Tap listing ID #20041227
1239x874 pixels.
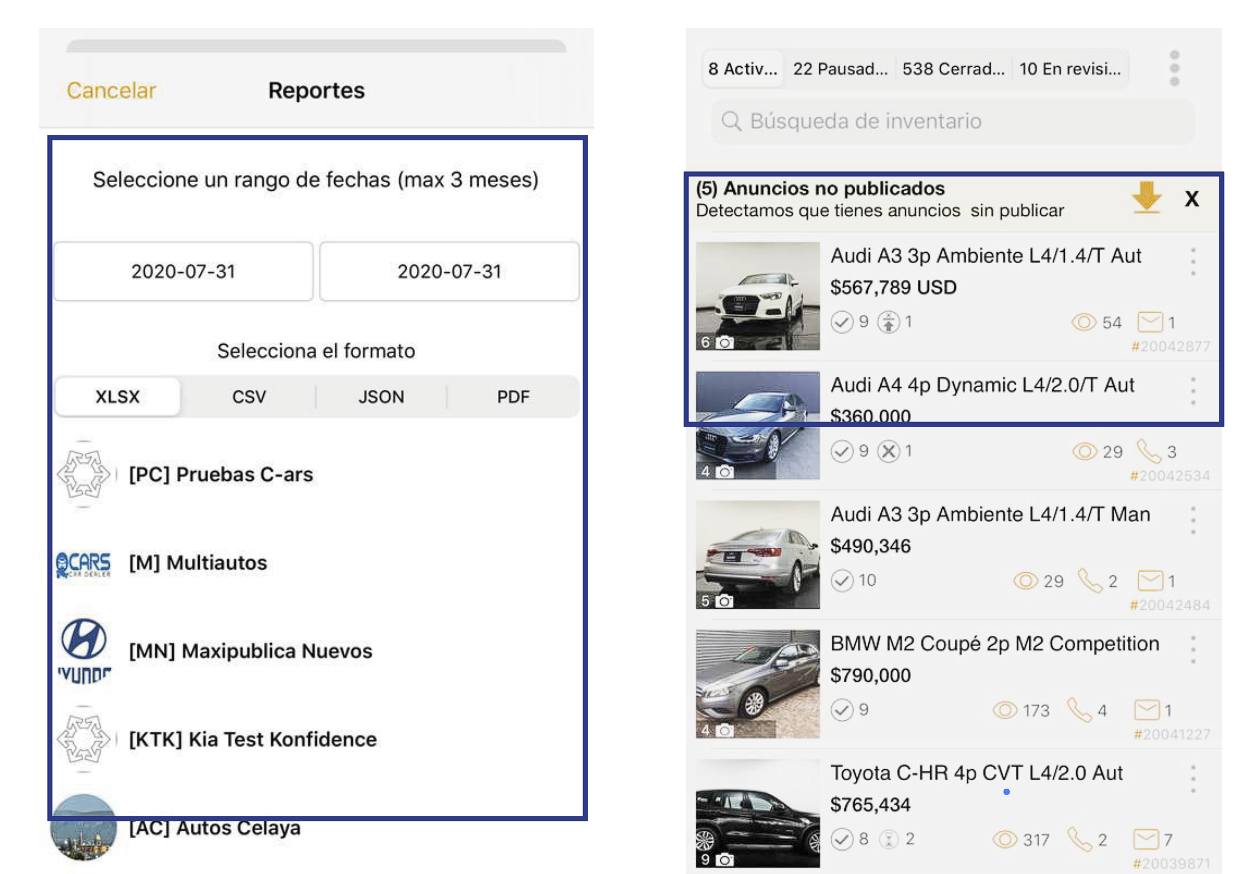[x=1172, y=735]
